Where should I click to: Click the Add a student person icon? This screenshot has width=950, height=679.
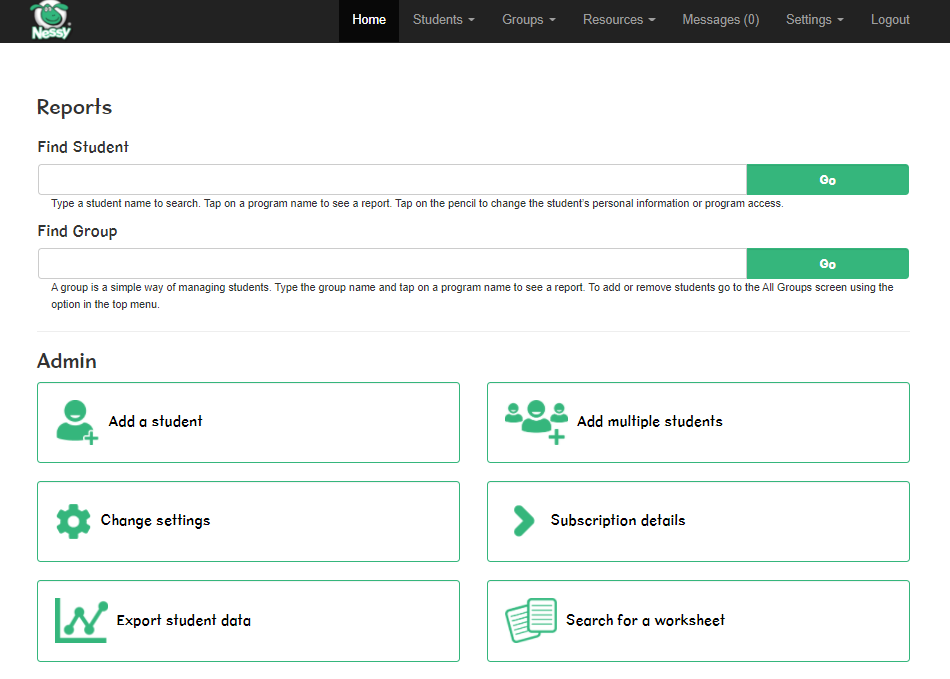77,422
